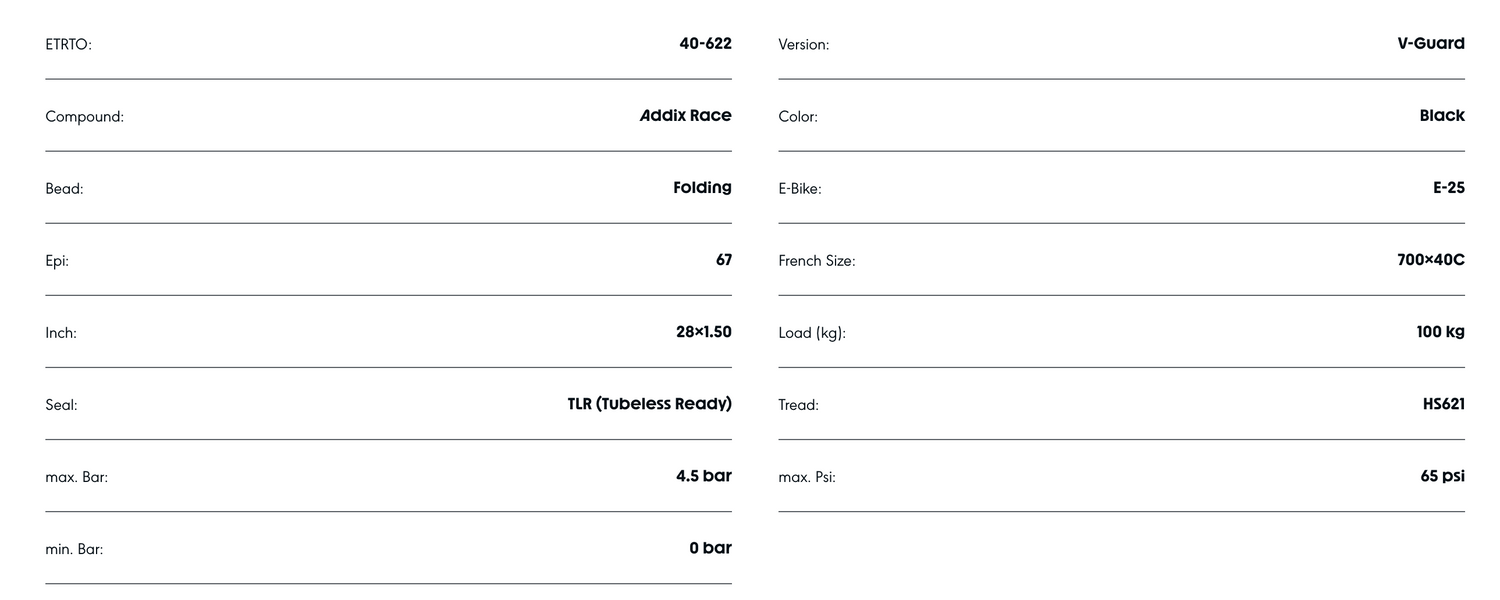
Task: Click the 65 psi maximum pressure
Action: tap(1442, 476)
